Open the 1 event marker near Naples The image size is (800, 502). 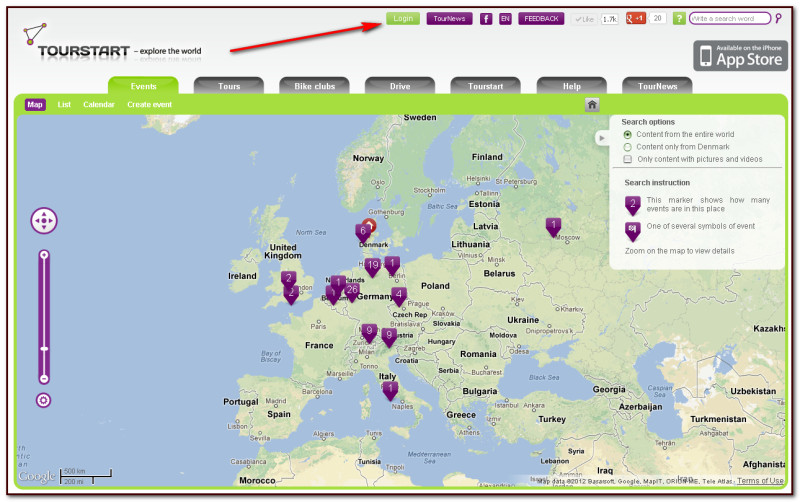pyautogui.click(x=390, y=391)
